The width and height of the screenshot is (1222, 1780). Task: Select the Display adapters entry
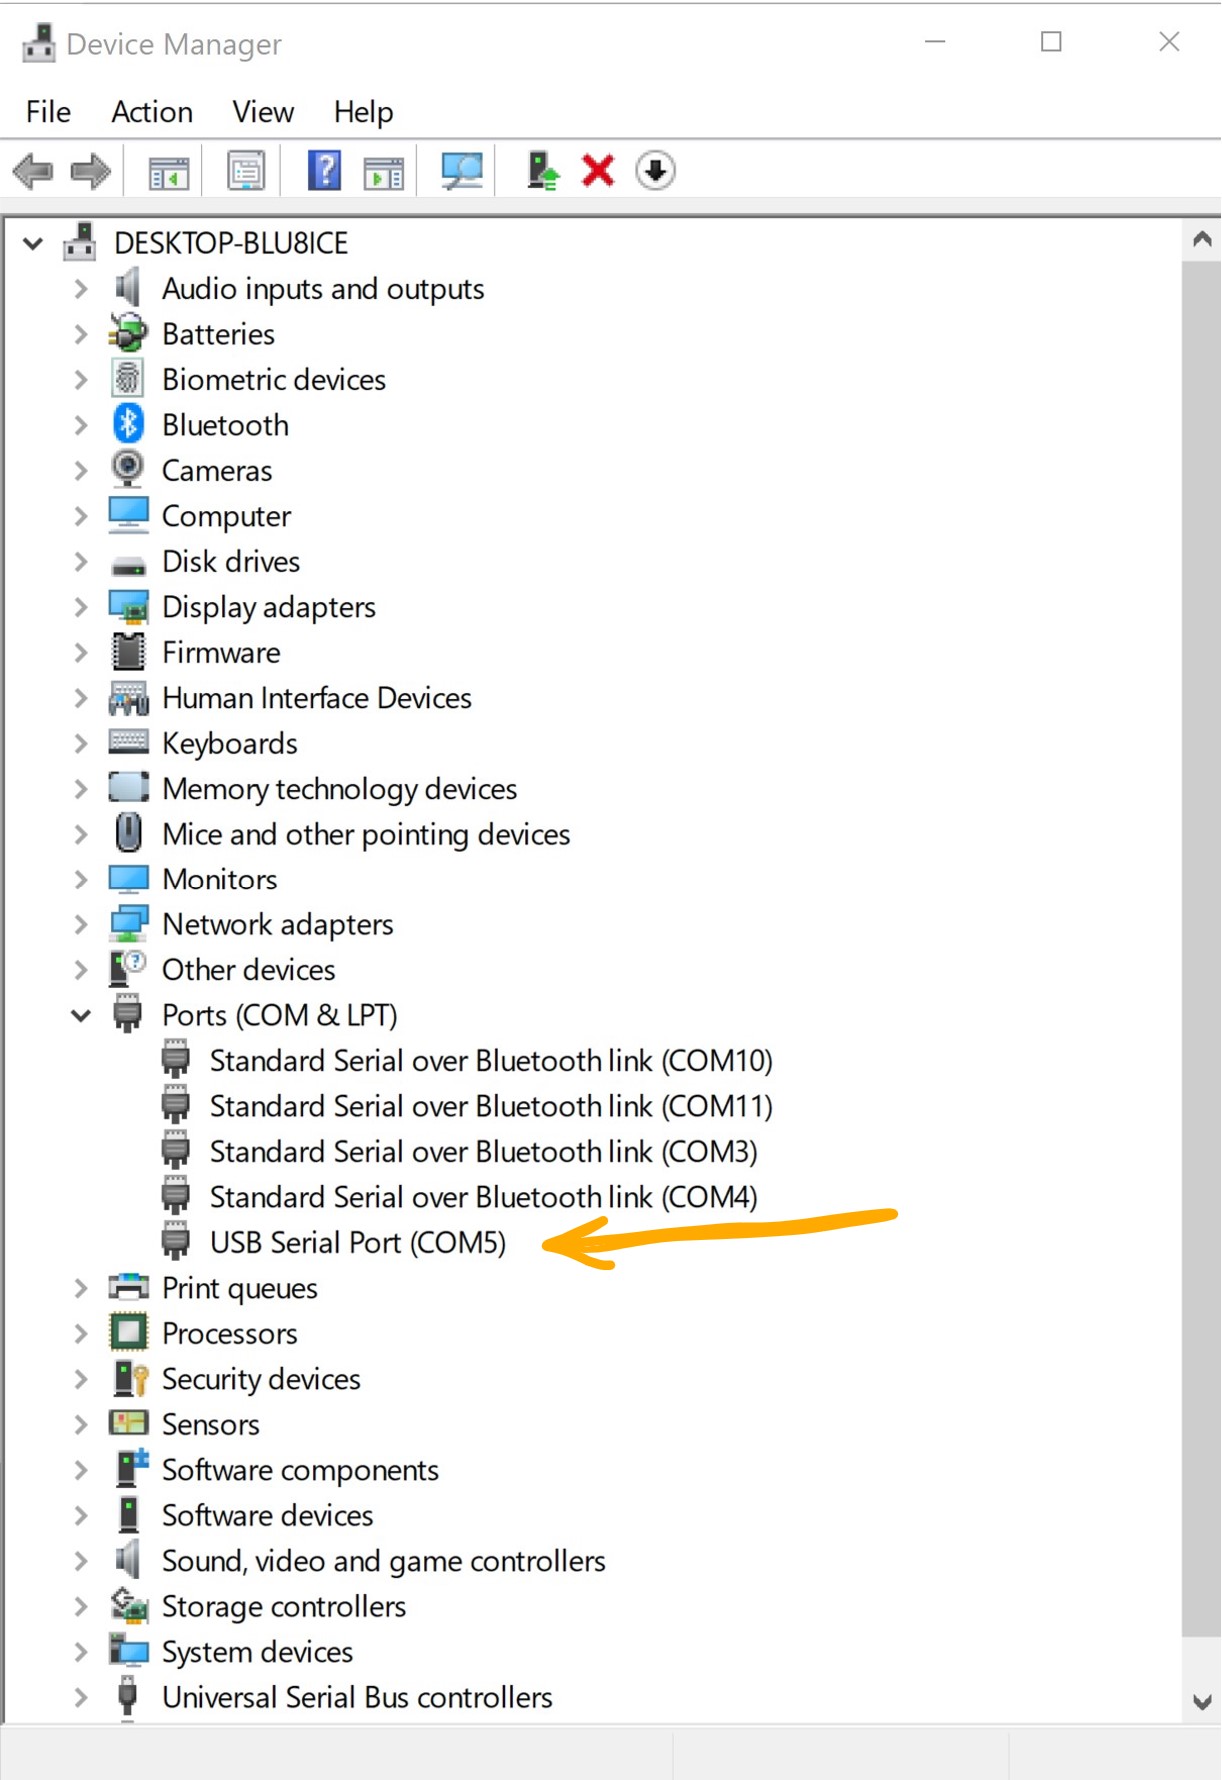268,607
